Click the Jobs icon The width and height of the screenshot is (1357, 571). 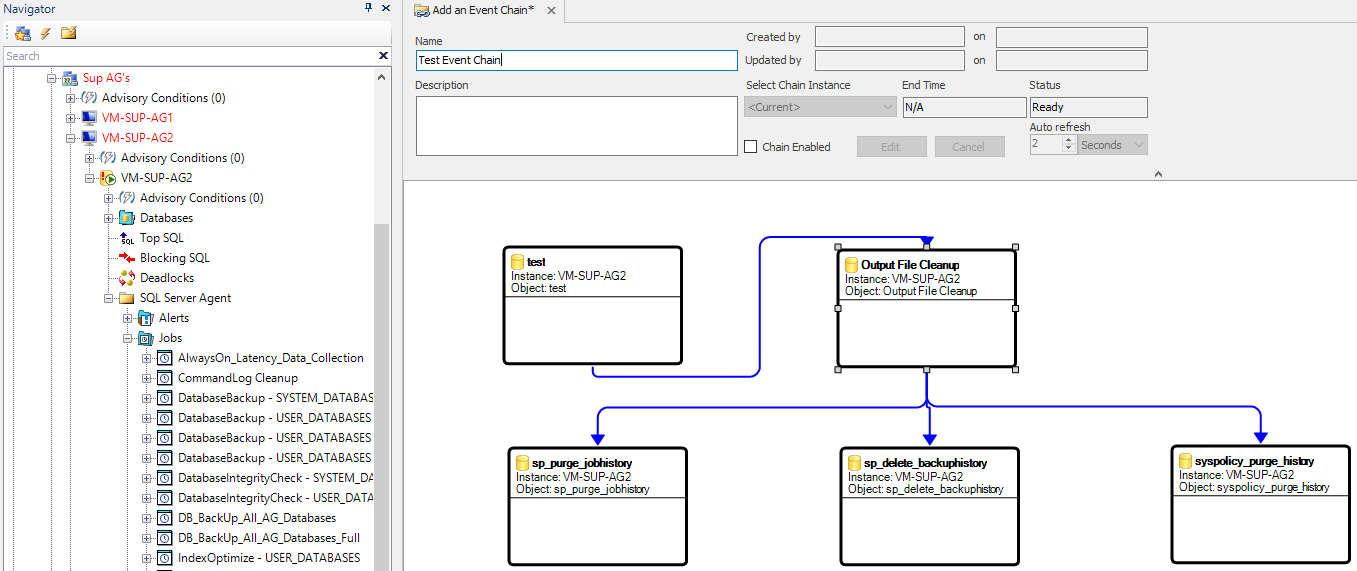tap(146, 338)
